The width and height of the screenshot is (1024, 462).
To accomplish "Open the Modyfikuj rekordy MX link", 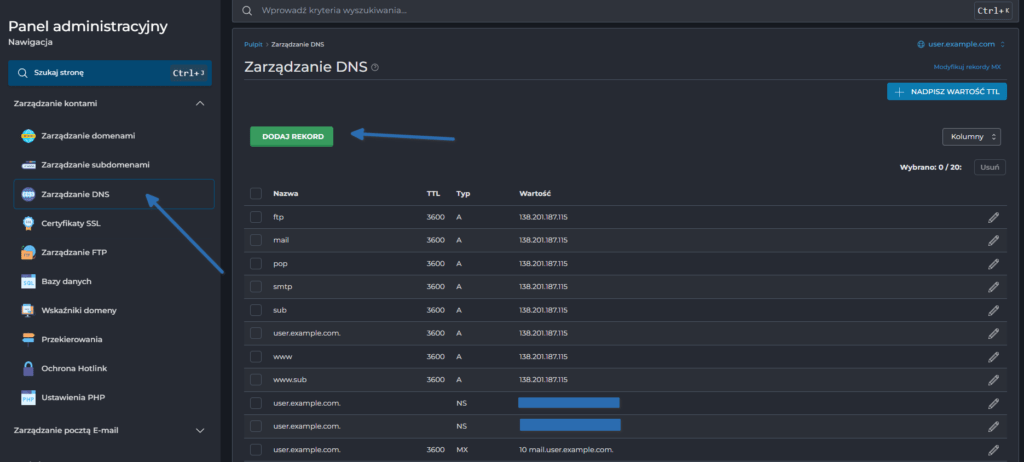I will (x=966, y=67).
